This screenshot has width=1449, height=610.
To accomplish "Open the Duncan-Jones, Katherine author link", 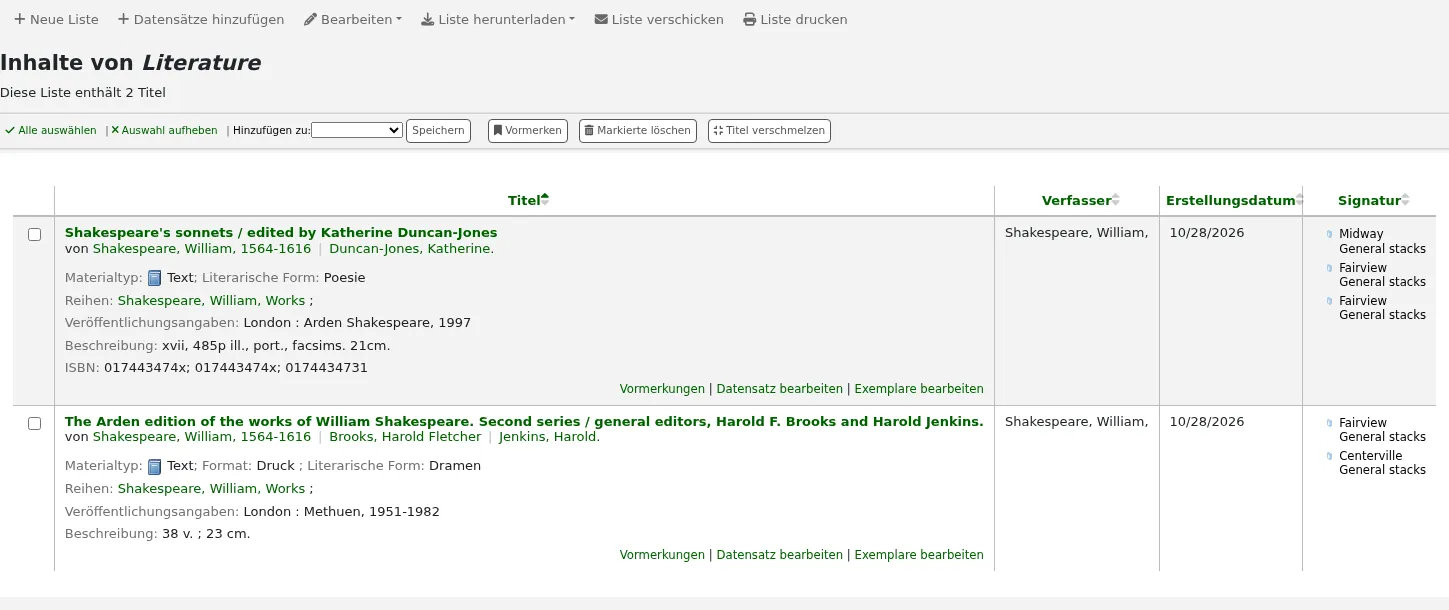I will [411, 248].
